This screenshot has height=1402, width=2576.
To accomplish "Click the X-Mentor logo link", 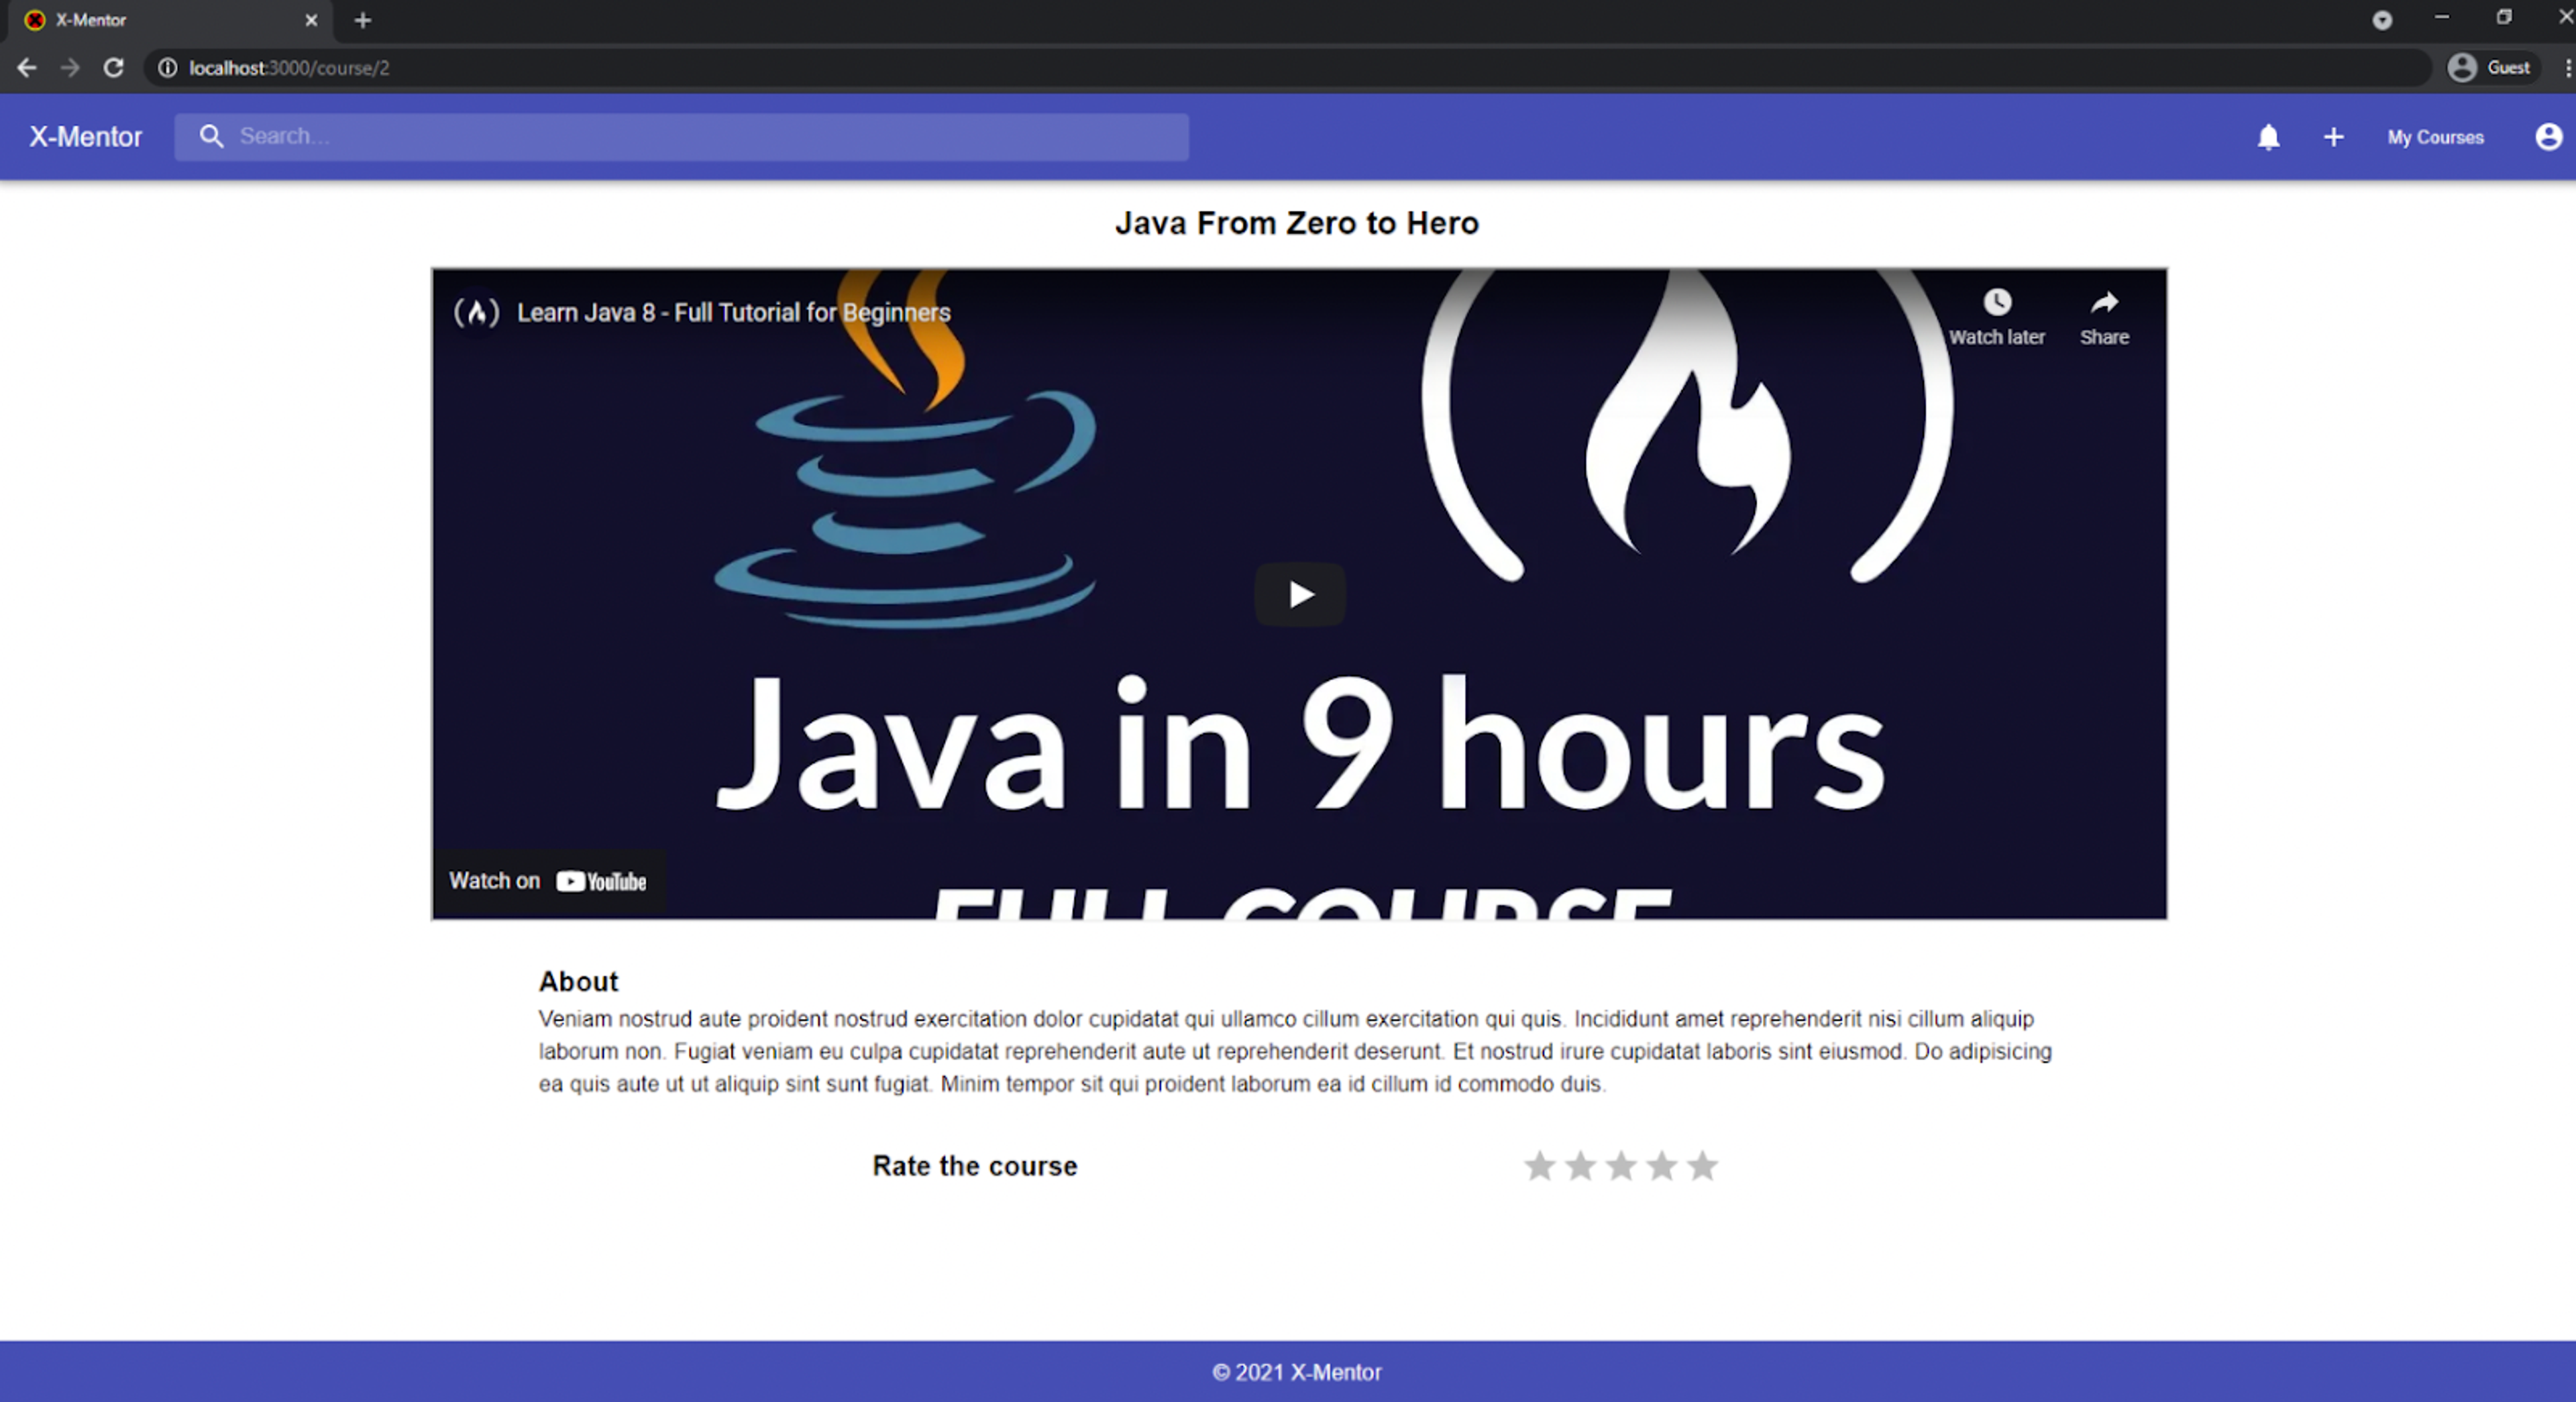I will (85, 137).
